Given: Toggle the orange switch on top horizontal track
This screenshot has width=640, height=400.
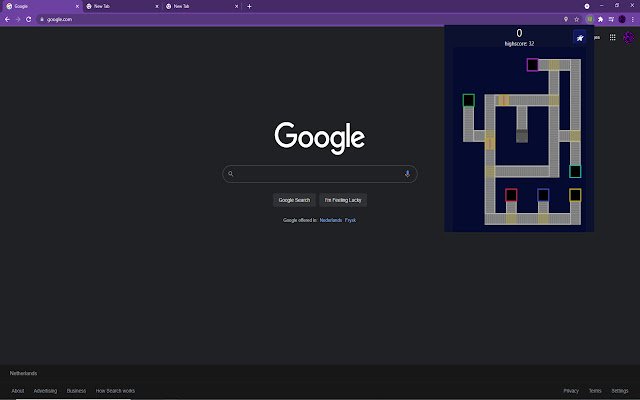Looking at the screenshot, I should coord(504,100).
